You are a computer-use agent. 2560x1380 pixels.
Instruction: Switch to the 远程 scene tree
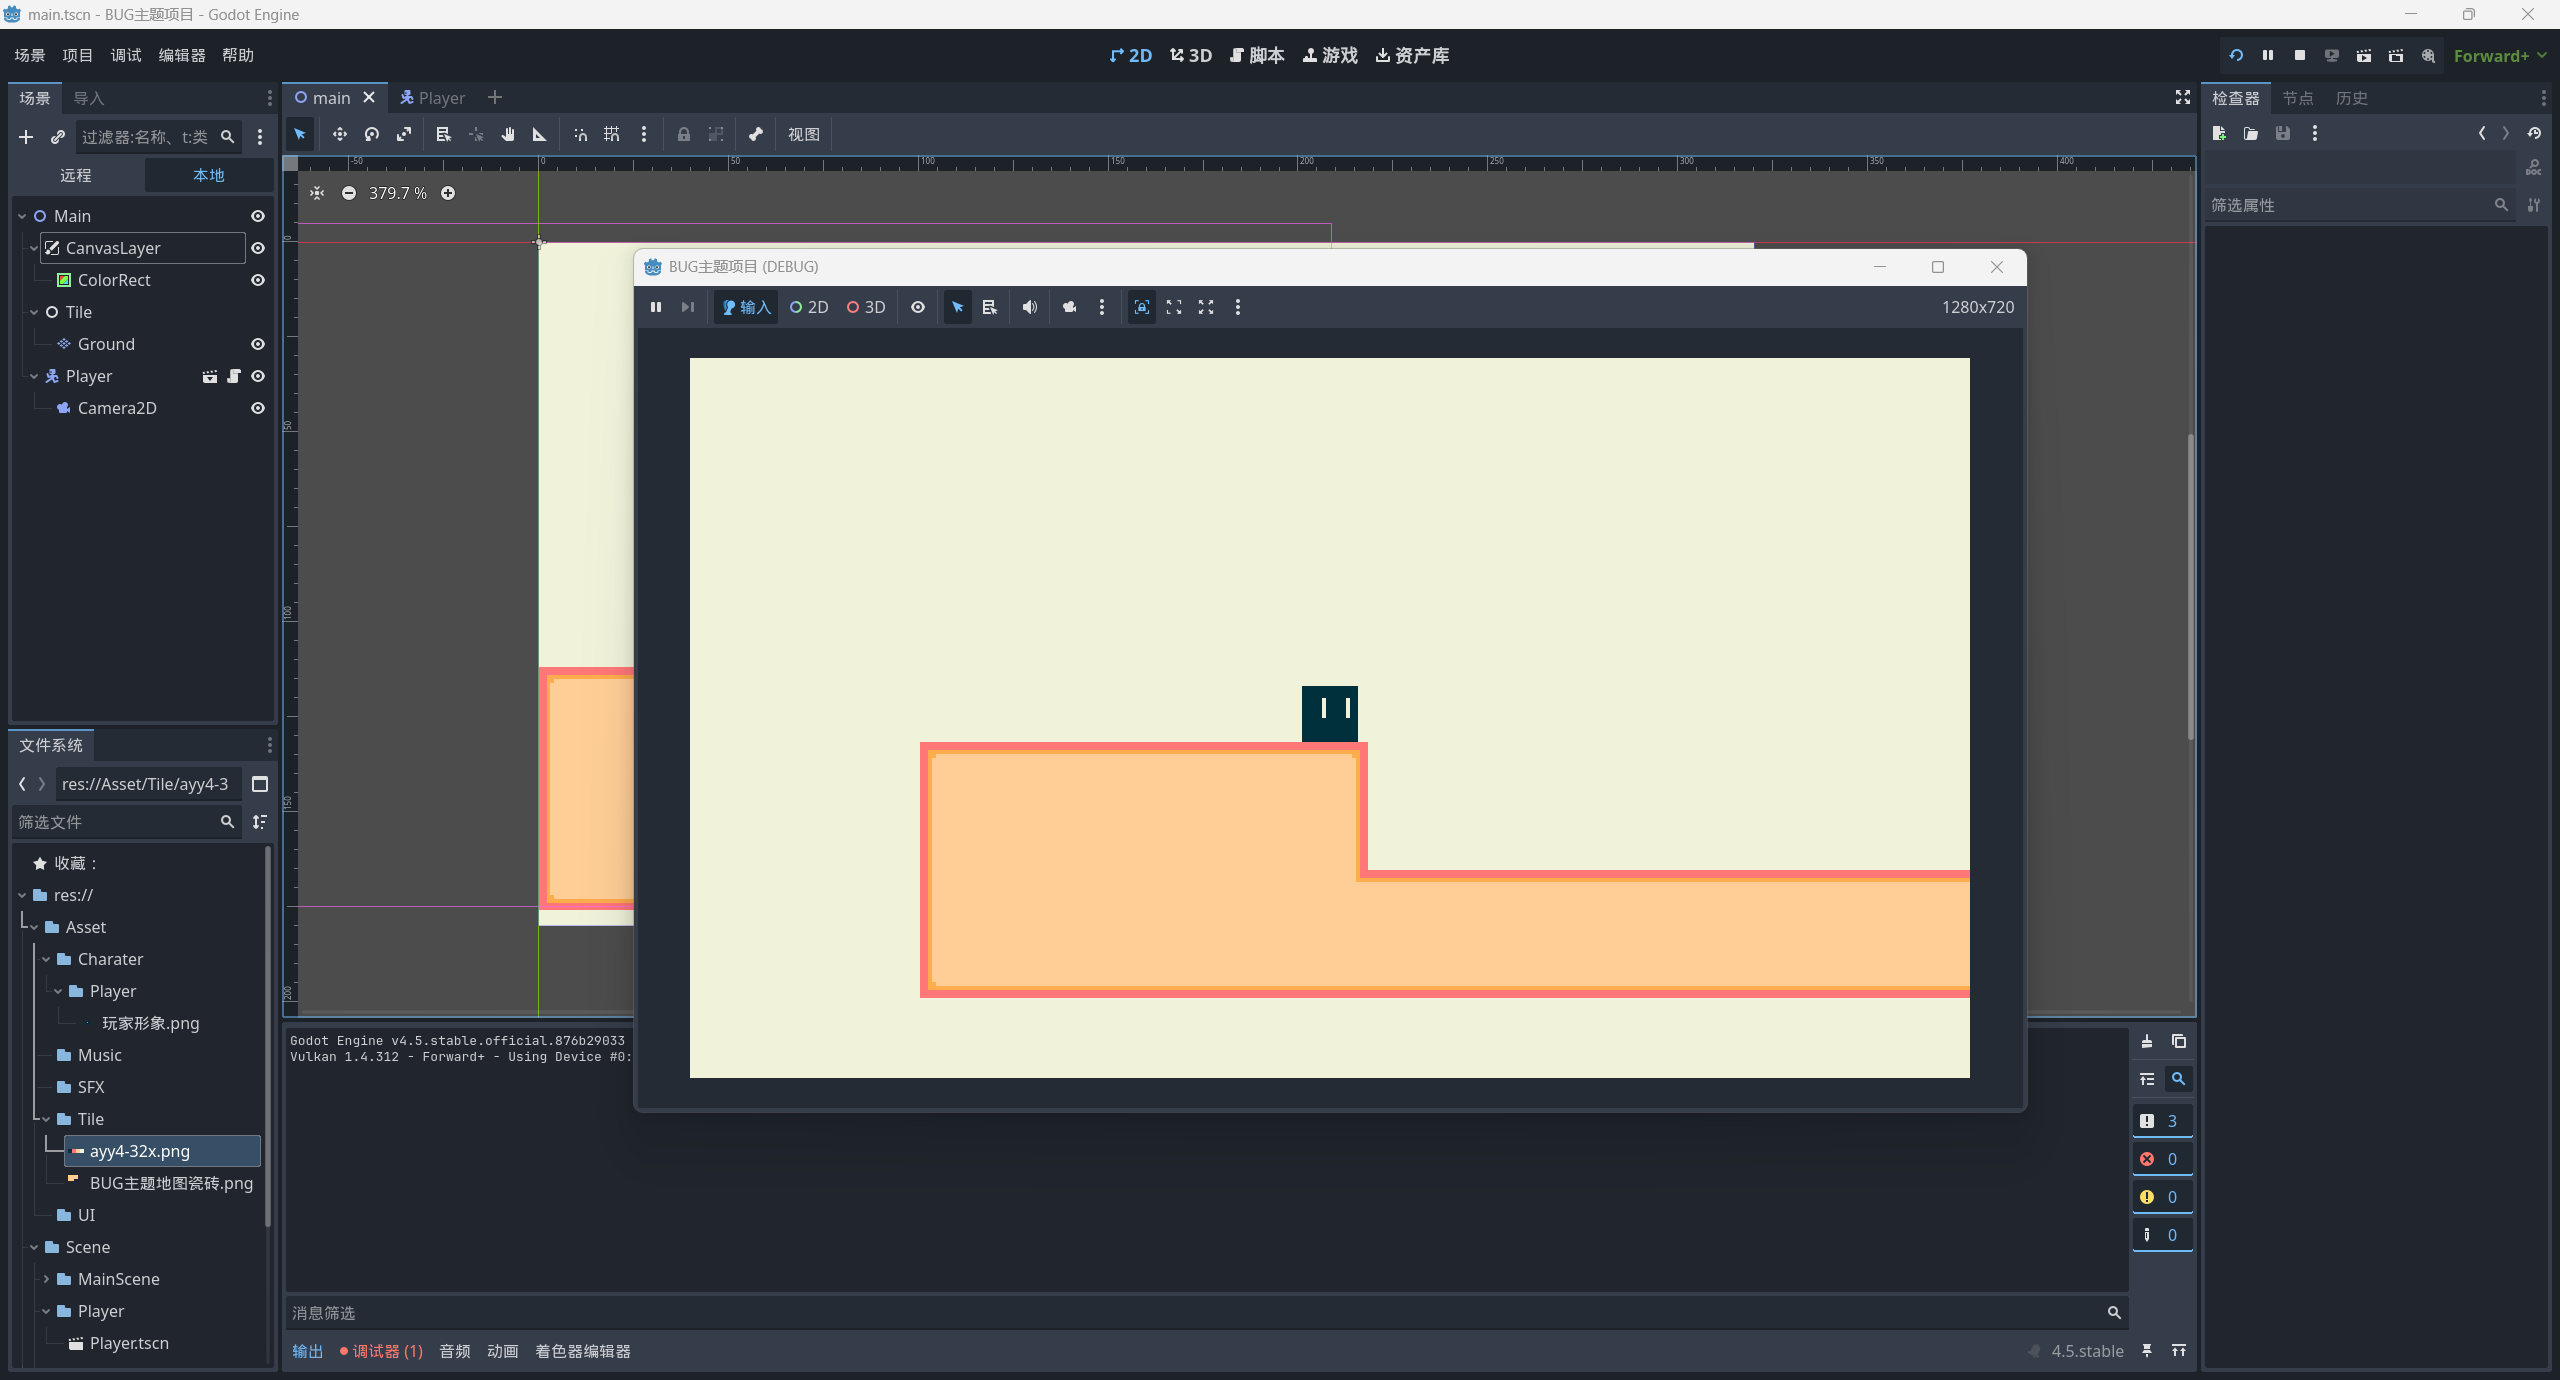pyautogui.click(x=76, y=175)
